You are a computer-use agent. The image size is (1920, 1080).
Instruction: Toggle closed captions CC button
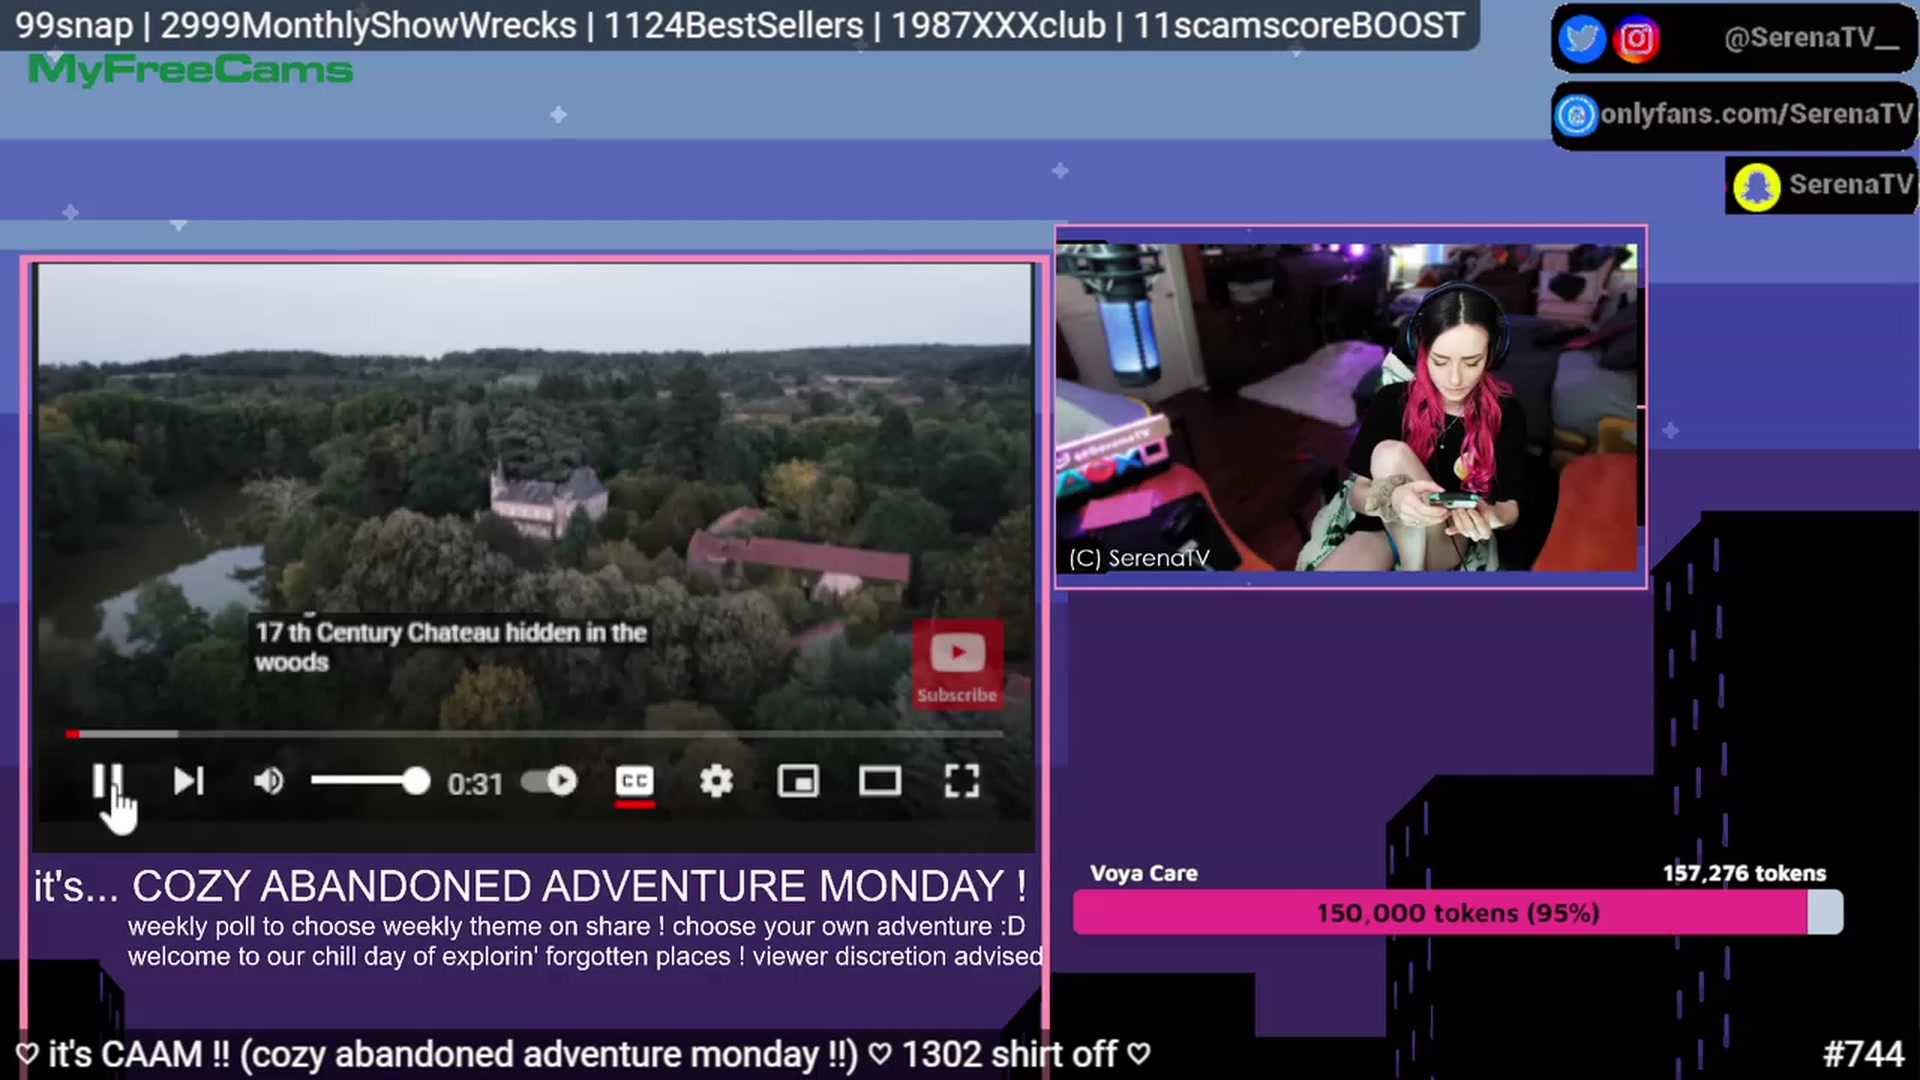[635, 781]
